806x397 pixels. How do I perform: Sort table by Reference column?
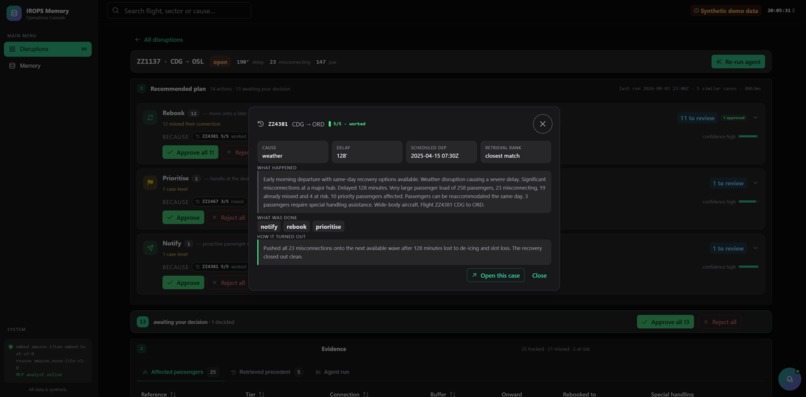(x=158, y=394)
